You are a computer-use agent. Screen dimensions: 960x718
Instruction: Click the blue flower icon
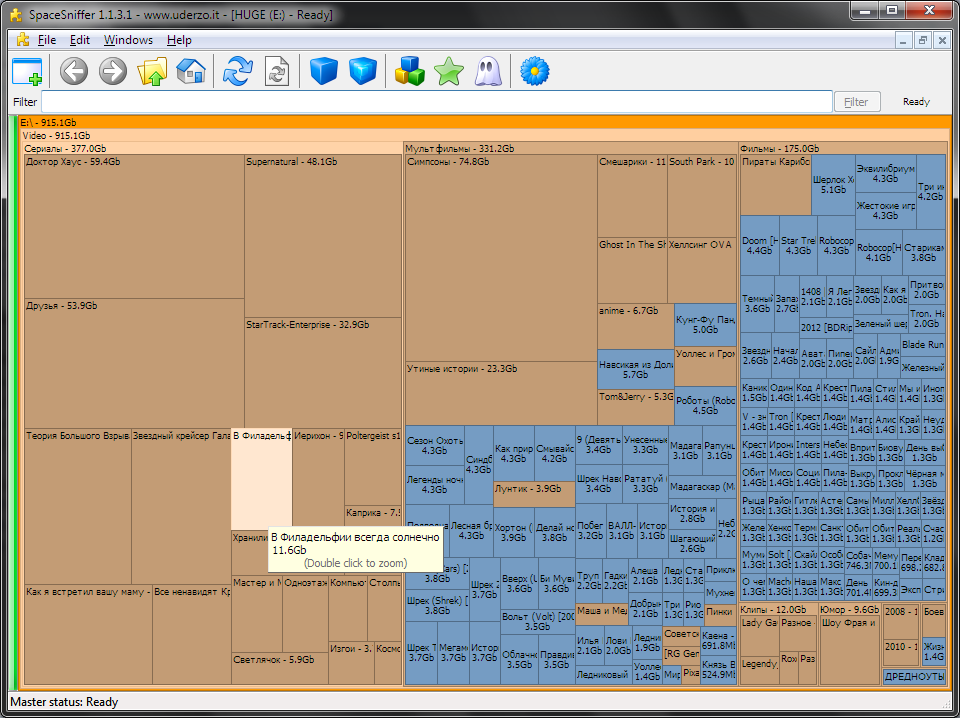[x=536, y=71]
